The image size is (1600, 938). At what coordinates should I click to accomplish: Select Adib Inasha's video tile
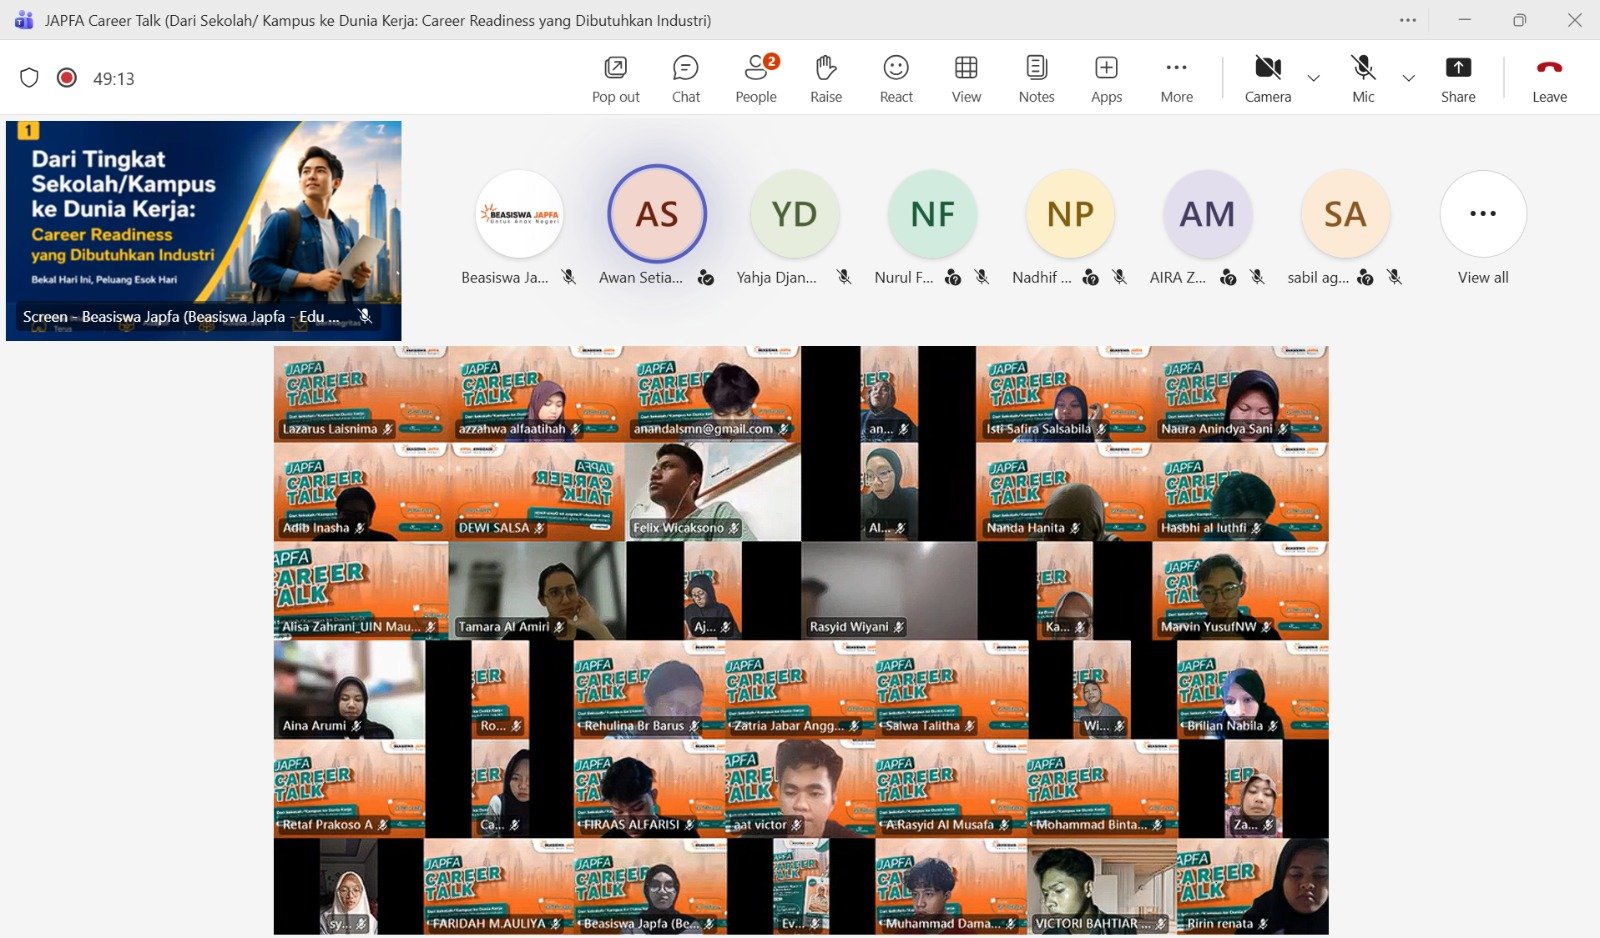coord(361,492)
